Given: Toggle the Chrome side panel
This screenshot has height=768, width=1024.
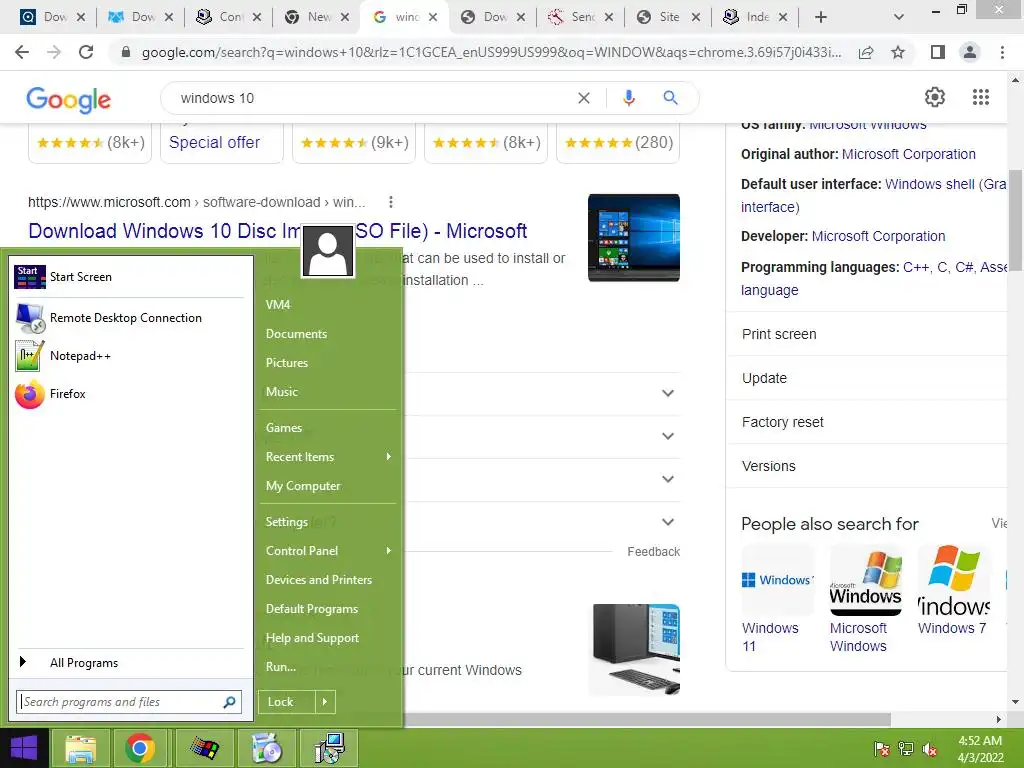Looking at the screenshot, I should tap(938, 52).
